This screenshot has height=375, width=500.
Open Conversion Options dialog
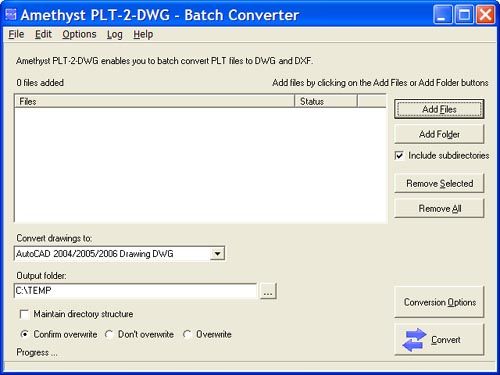click(x=439, y=302)
